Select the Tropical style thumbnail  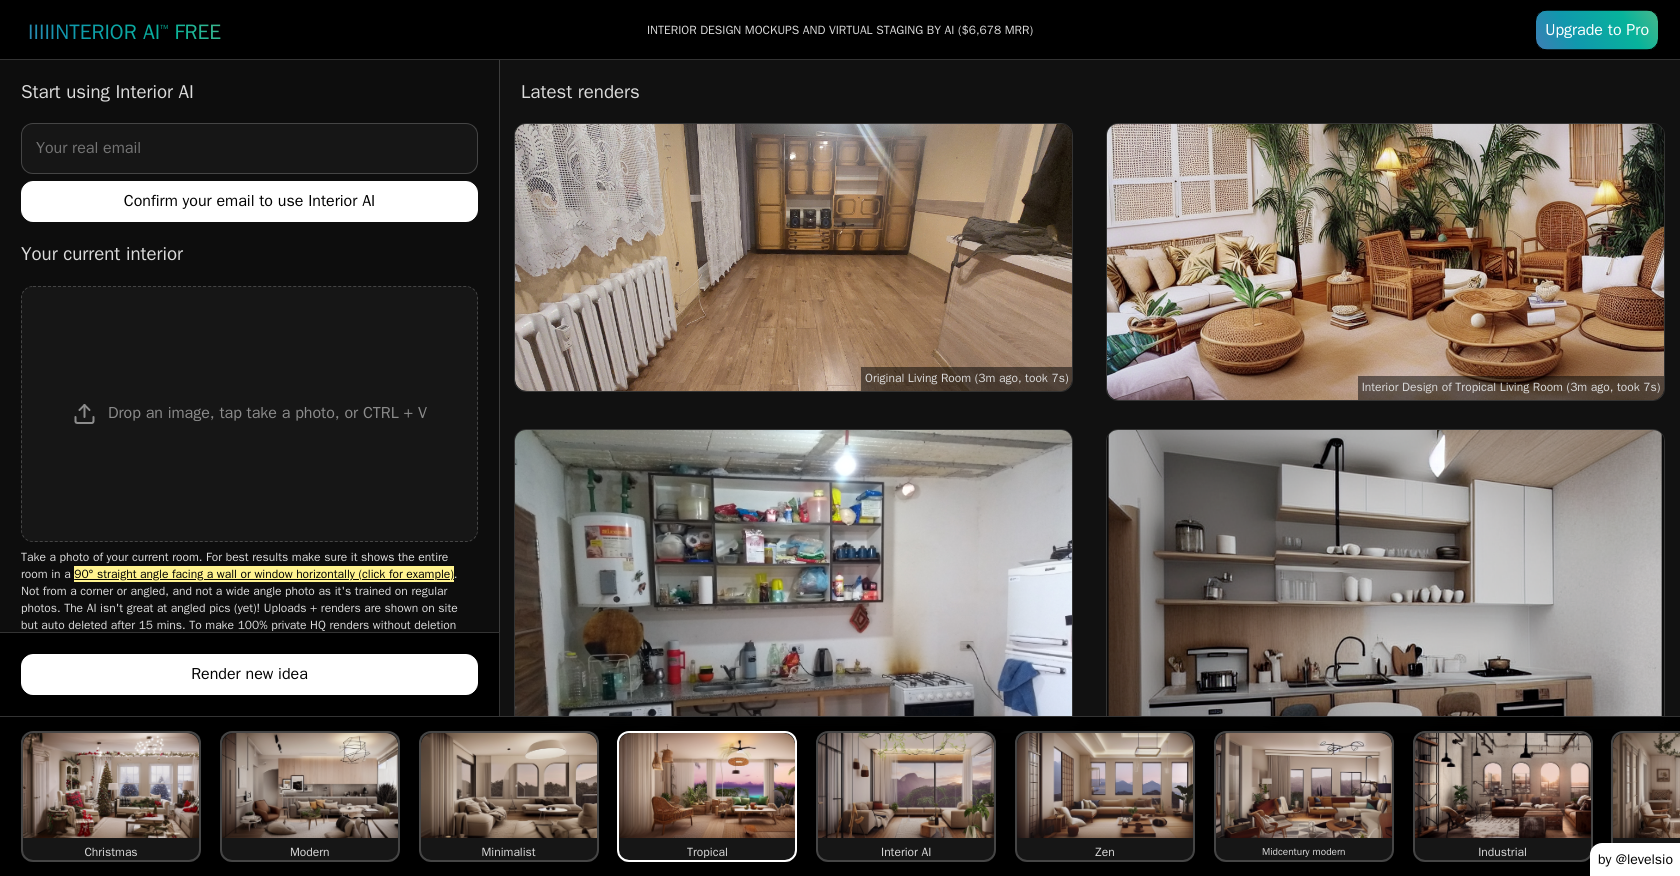pyautogui.click(x=707, y=795)
